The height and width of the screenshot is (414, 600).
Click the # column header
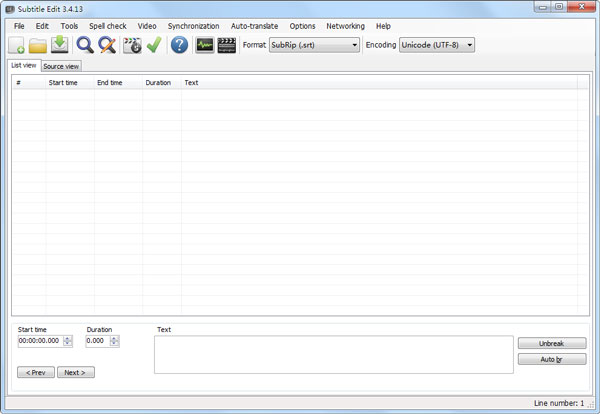click(x=29, y=83)
